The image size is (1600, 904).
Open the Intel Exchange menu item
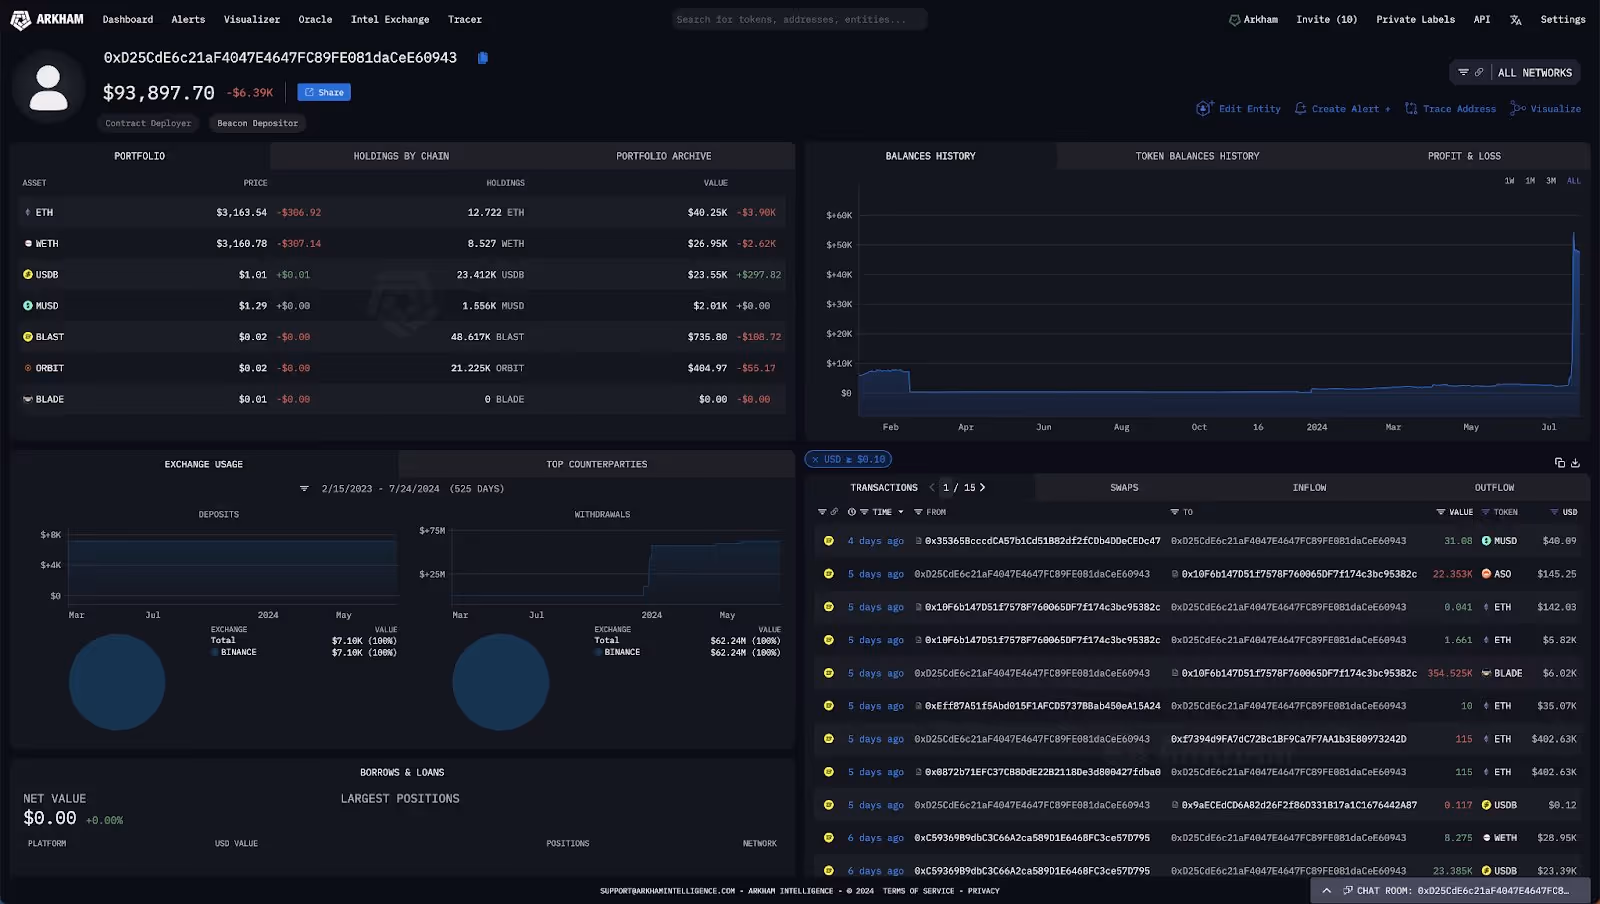click(390, 20)
